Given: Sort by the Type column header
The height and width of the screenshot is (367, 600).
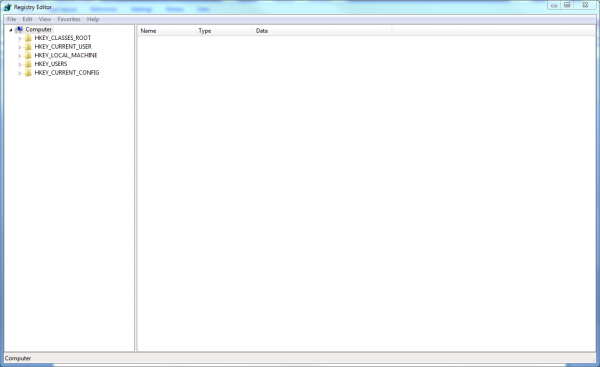Looking at the screenshot, I should 224,31.
